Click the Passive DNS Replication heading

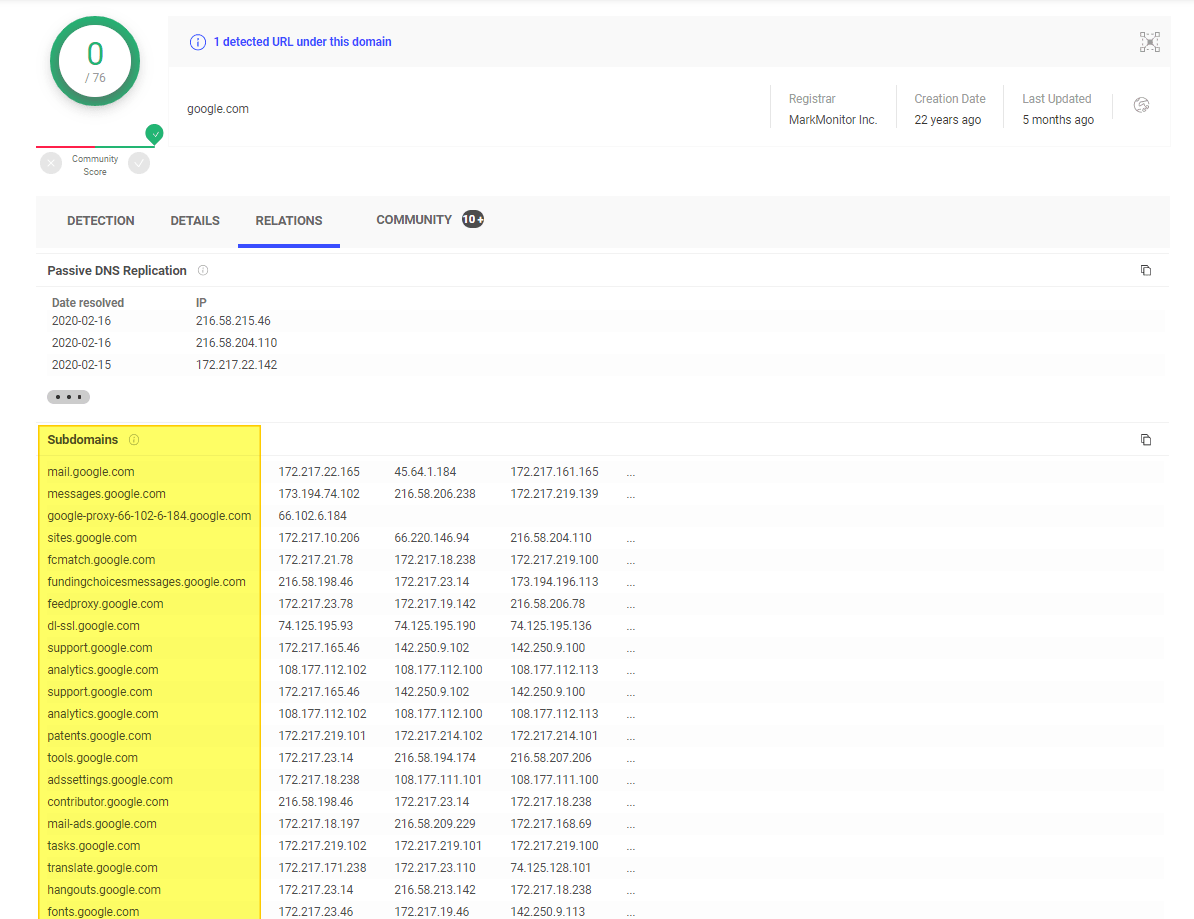click(117, 270)
